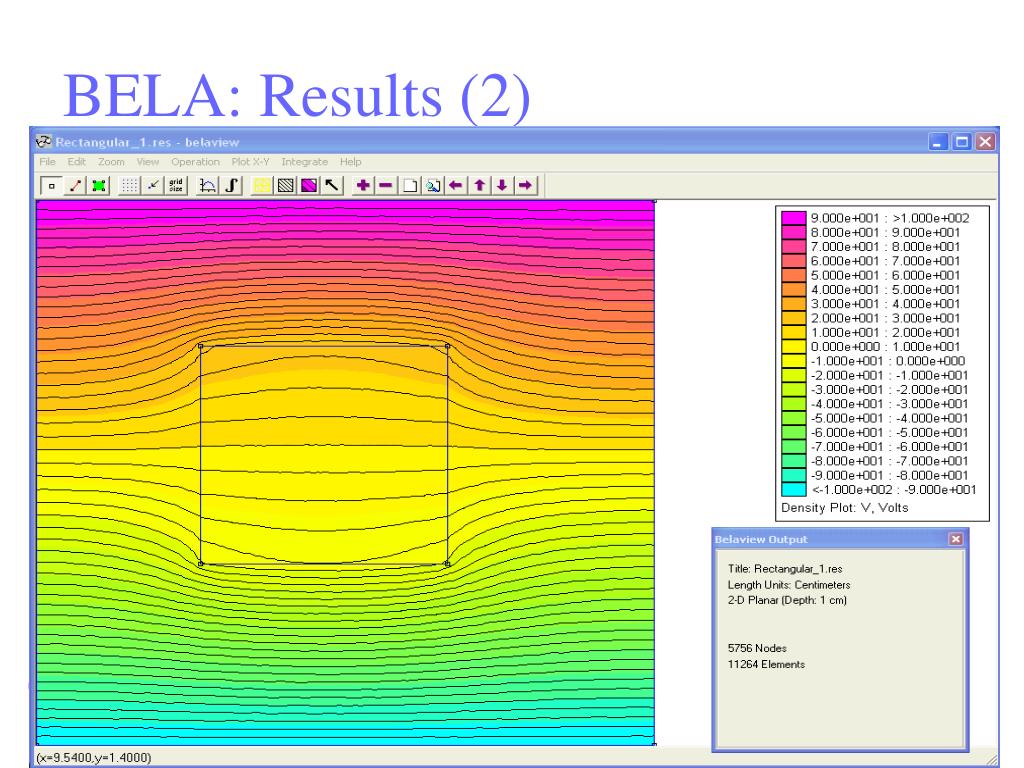Click the vector arrow plot icon
Viewport: 1024px width, 768px height.
332,186
